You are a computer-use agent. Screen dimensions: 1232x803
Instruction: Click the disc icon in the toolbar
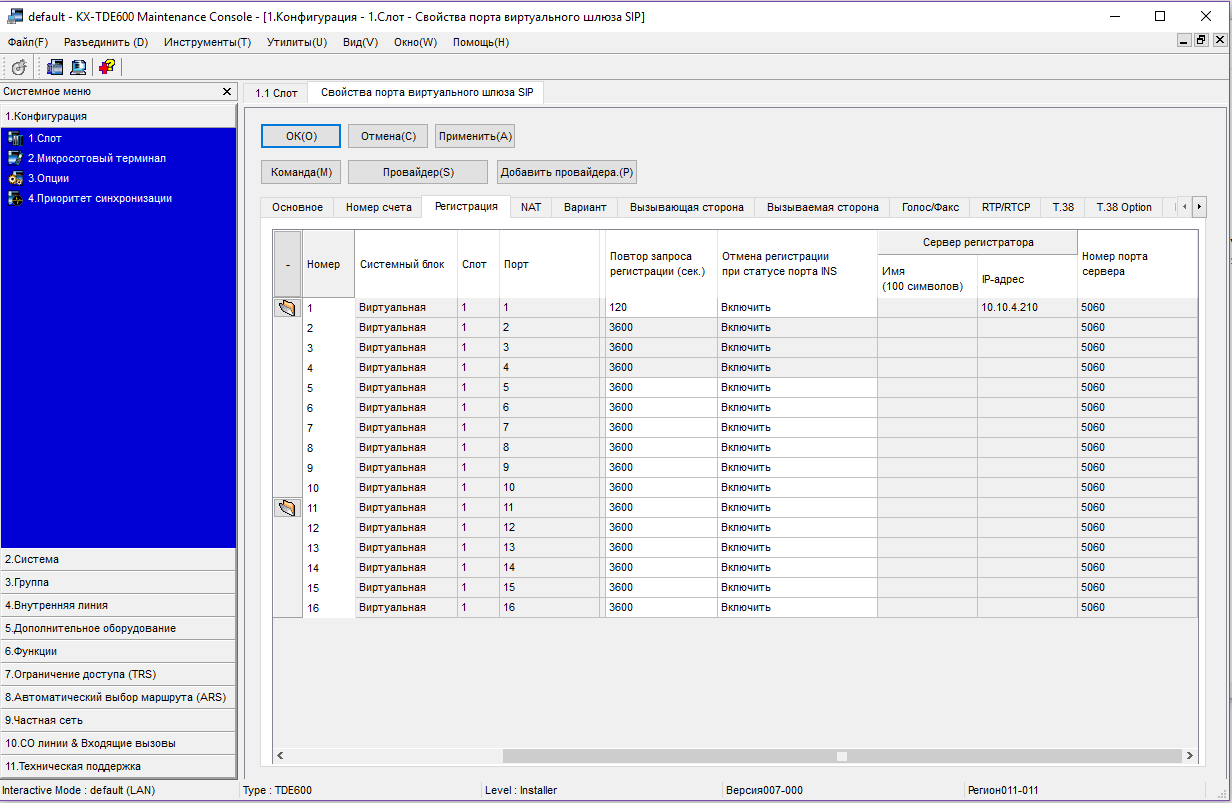[19, 67]
